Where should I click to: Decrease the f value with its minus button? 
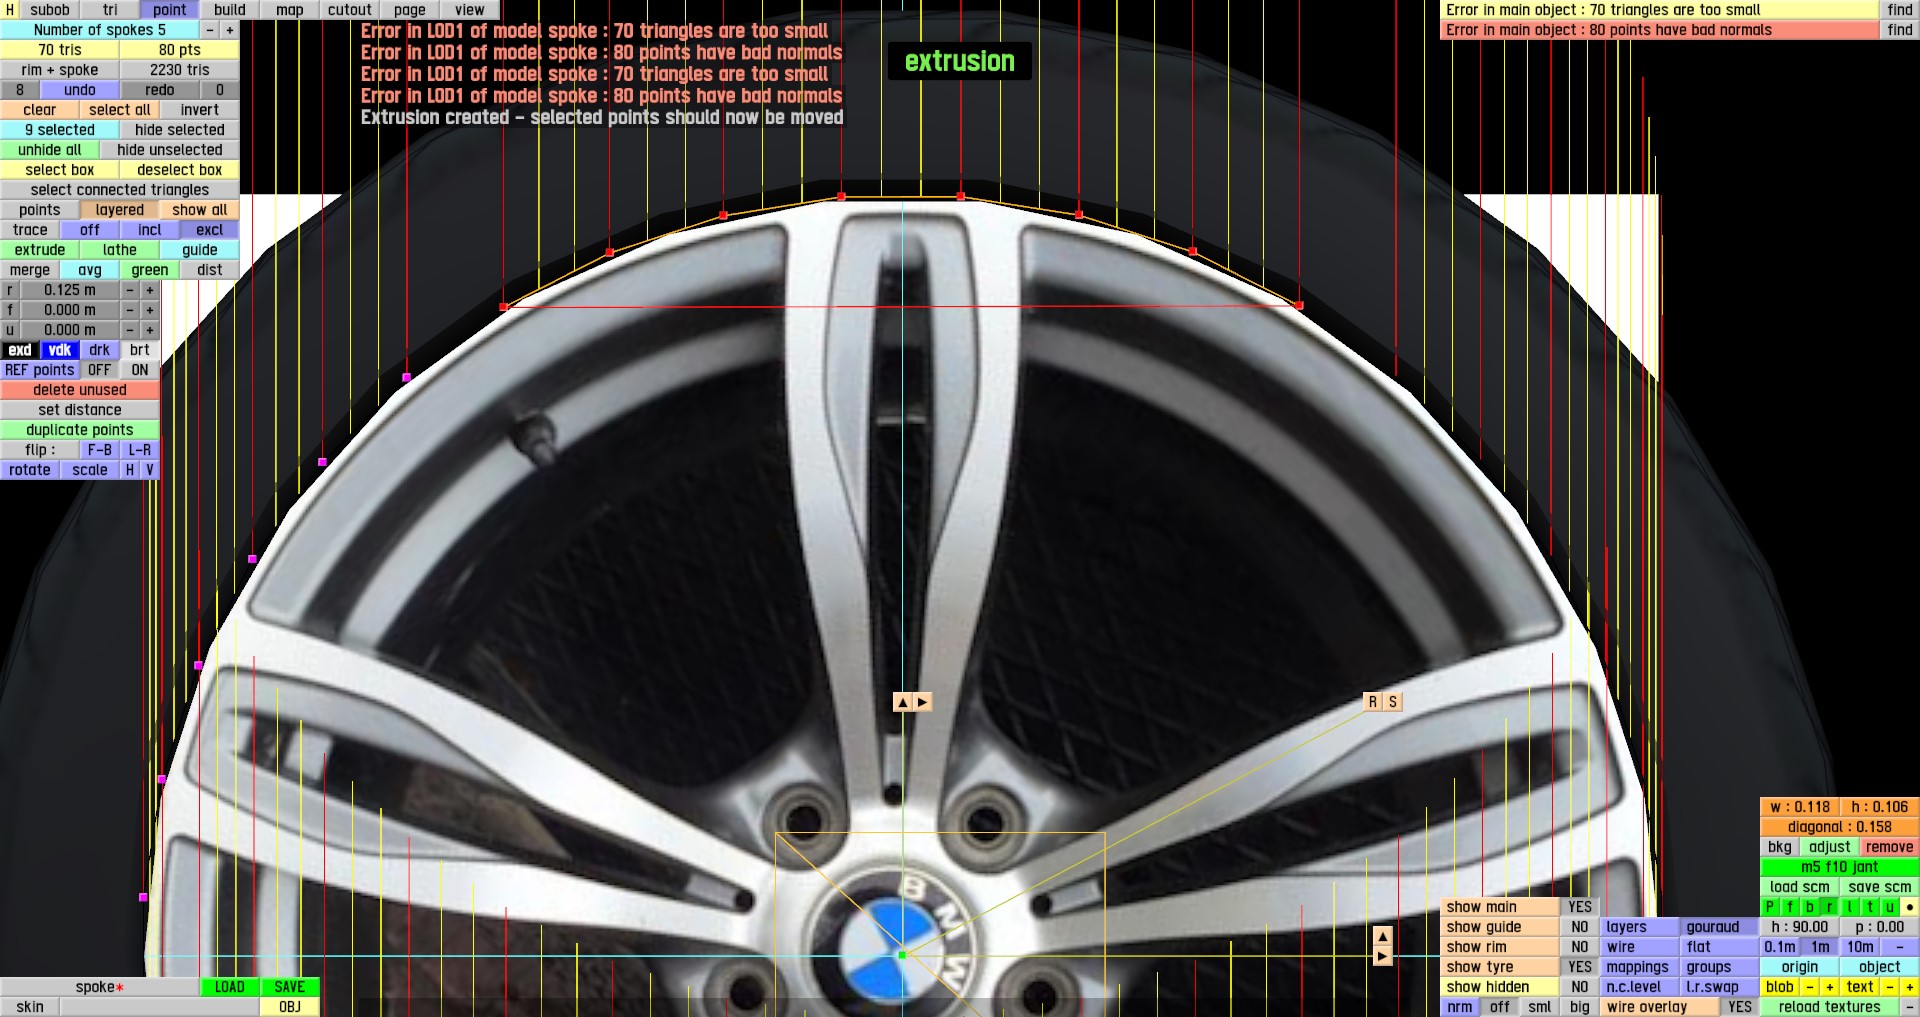pyautogui.click(x=130, y=310)
